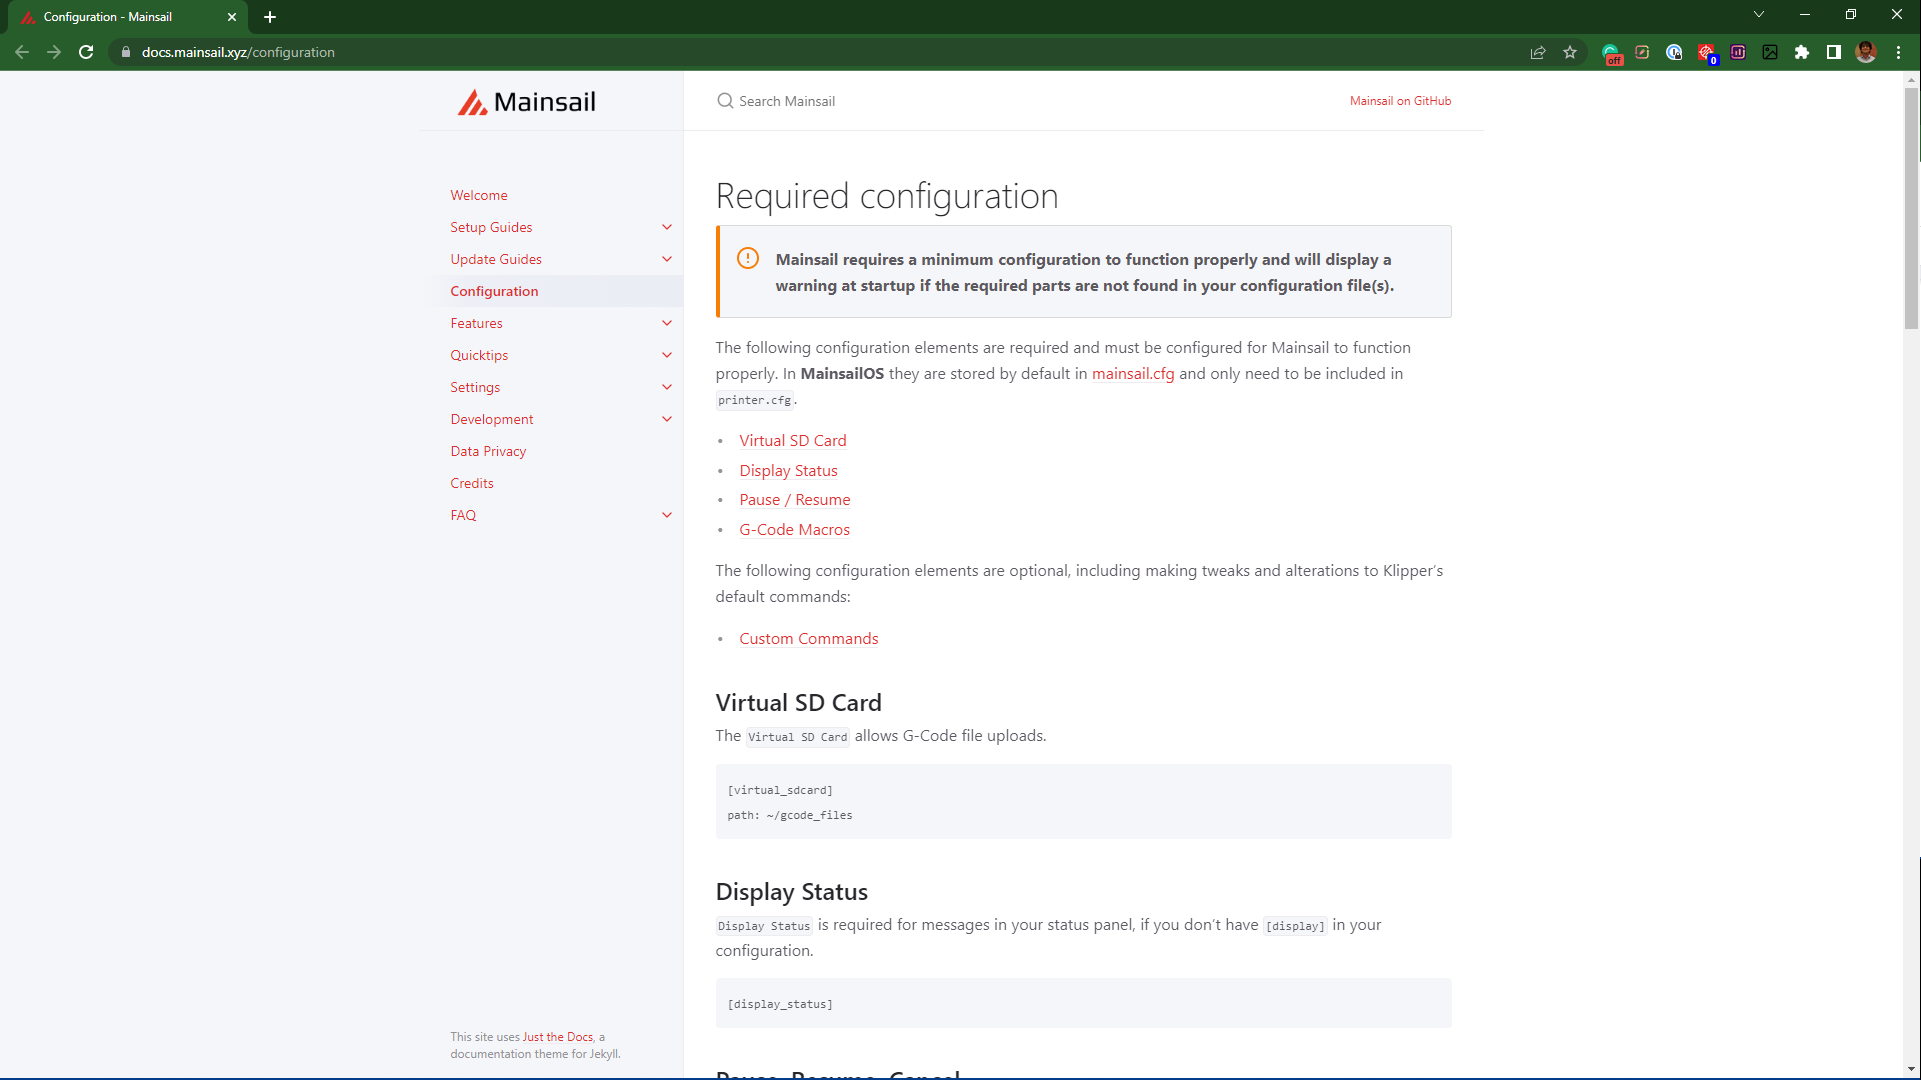Open the Development link
The height and width of the screenshot is (1080, 1921).
point(492,419)
